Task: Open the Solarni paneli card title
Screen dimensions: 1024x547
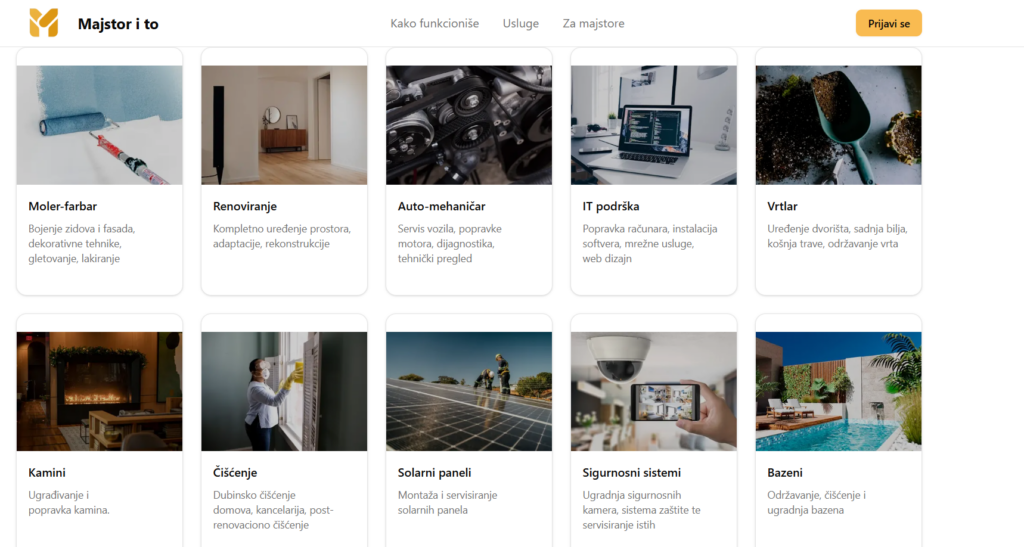Action: (x=434, y=473)
